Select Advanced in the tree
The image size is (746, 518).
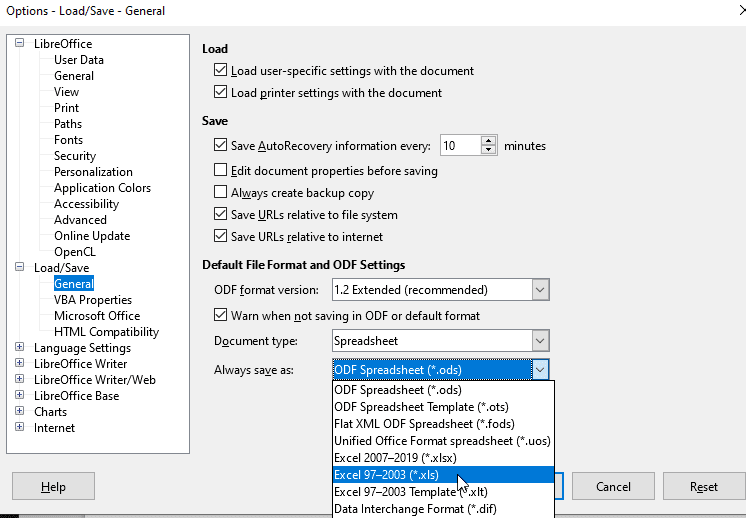click(x=80, y=220)
